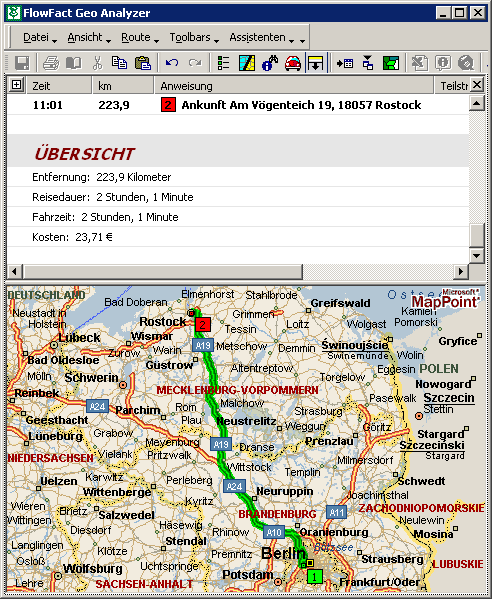Toggle the directions pane icon
492x599 pixels.
click(316, 63)
